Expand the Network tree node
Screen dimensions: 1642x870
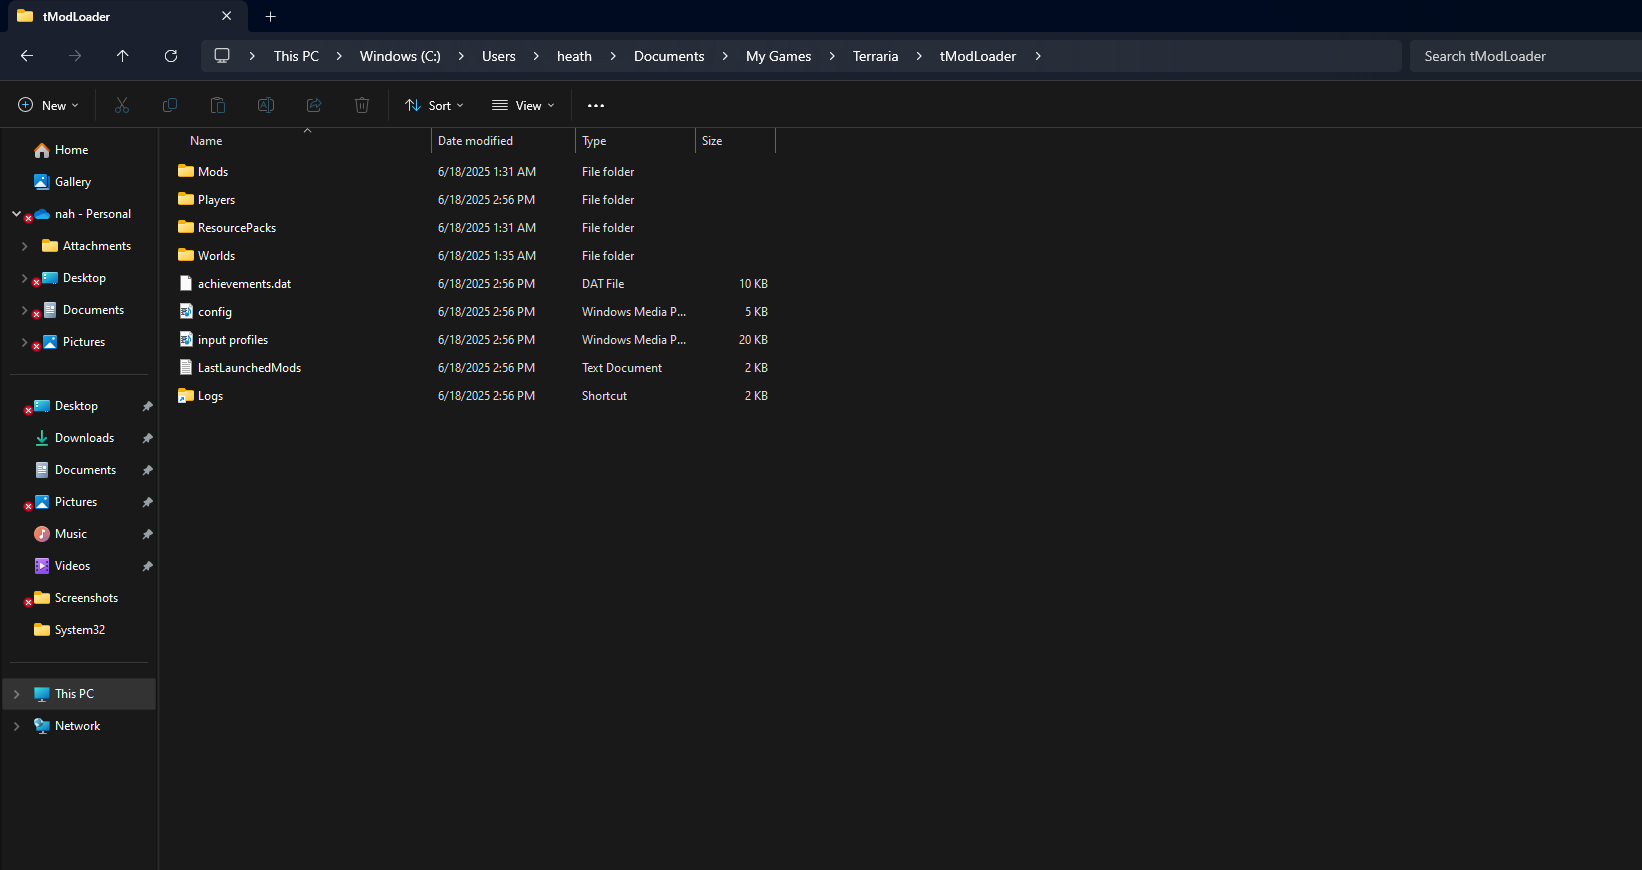[16, 726]
